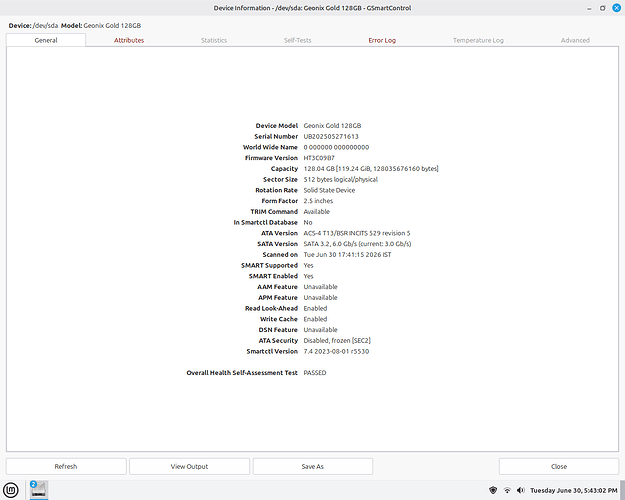
Task: Click Rotation Rate value Solid State Device
Action: click(x=329, y=190)
